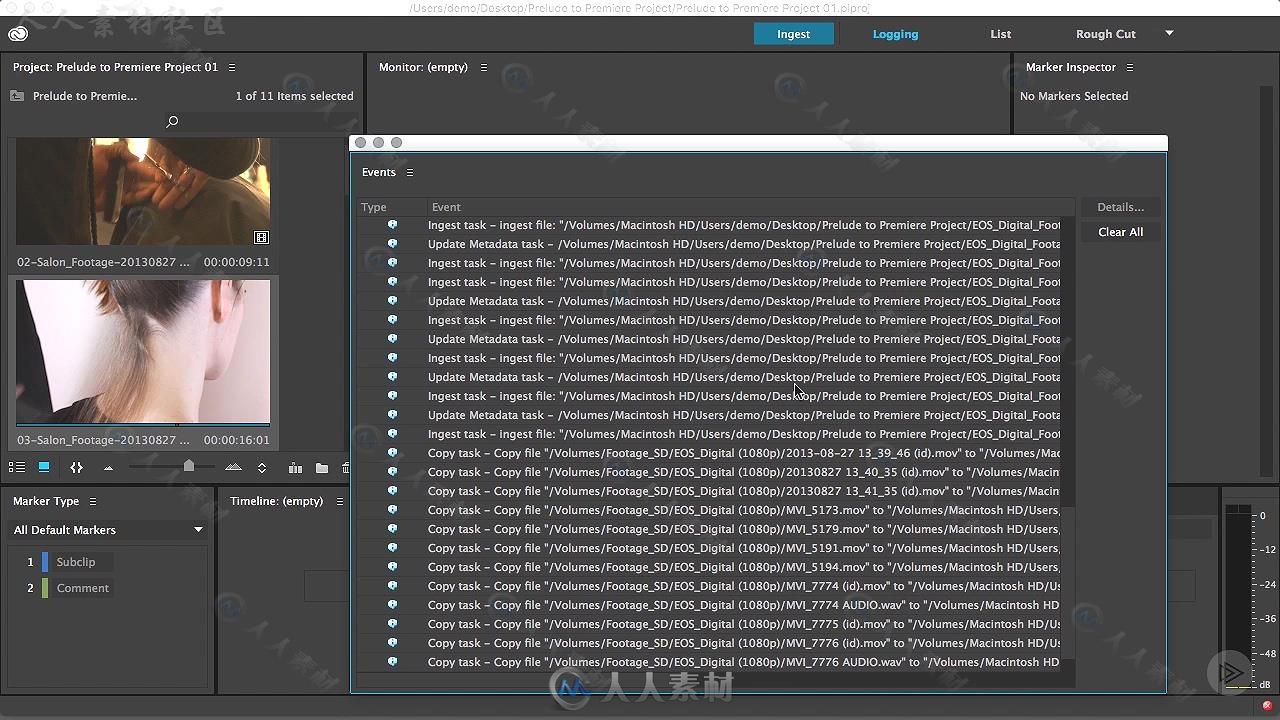Close the Events window with the left title-bar button
The image size is (1280, 720).
click(361, 143)
